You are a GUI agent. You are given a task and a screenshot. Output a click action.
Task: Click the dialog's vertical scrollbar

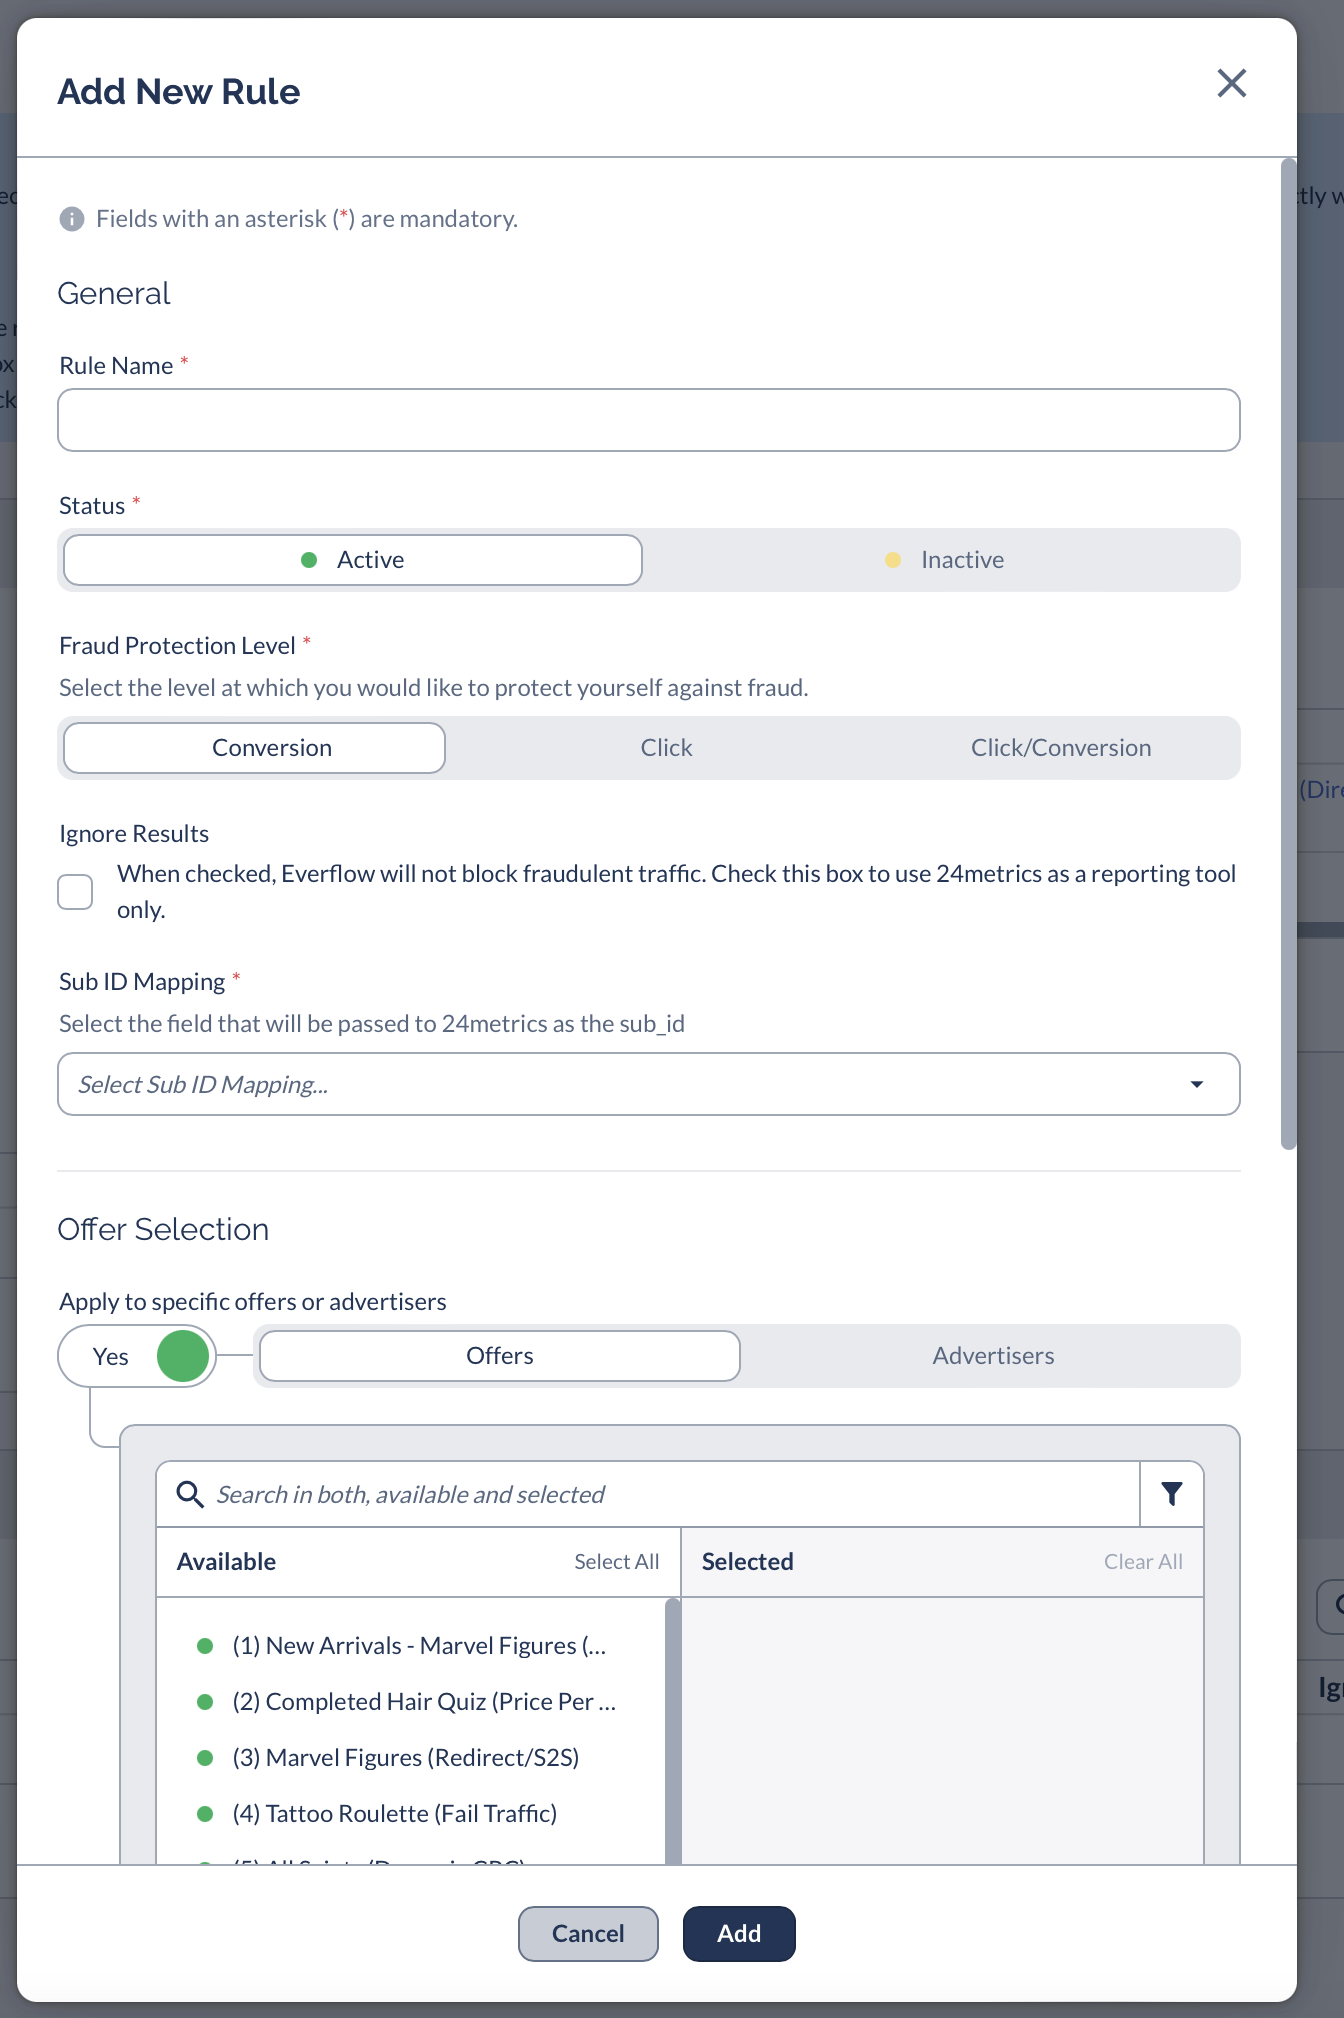pyautogui.click(x=1288, y=655)
